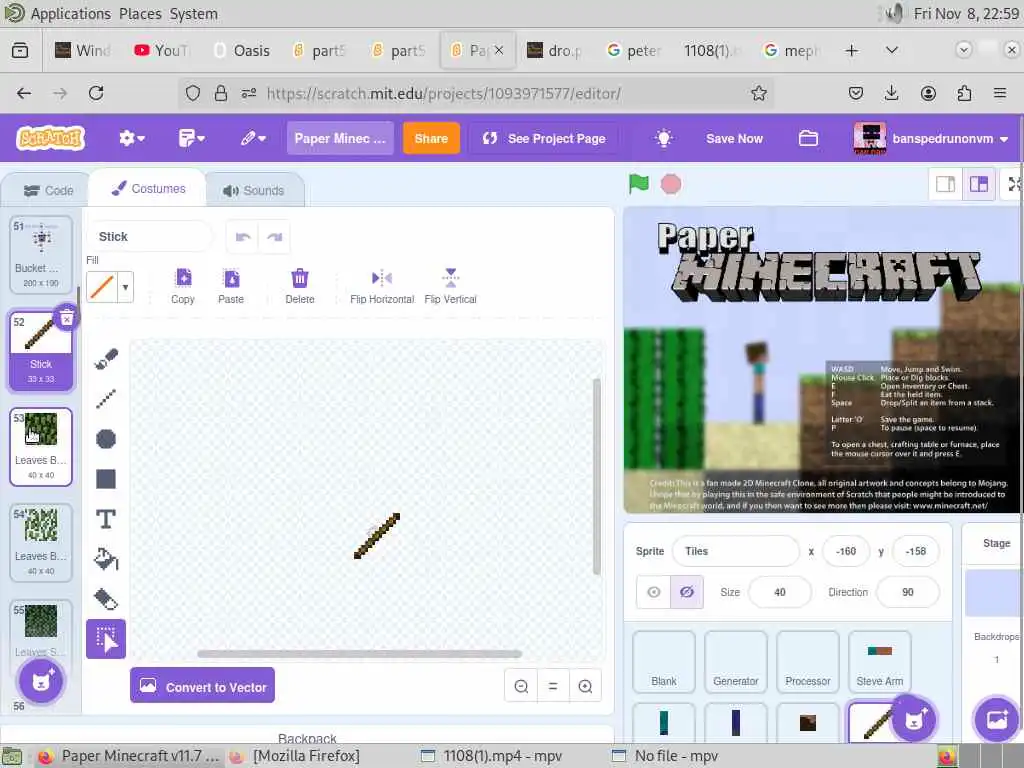Show the sprite with eye icon
This screenshot has height=768, width=1024.
coord(654,592)
